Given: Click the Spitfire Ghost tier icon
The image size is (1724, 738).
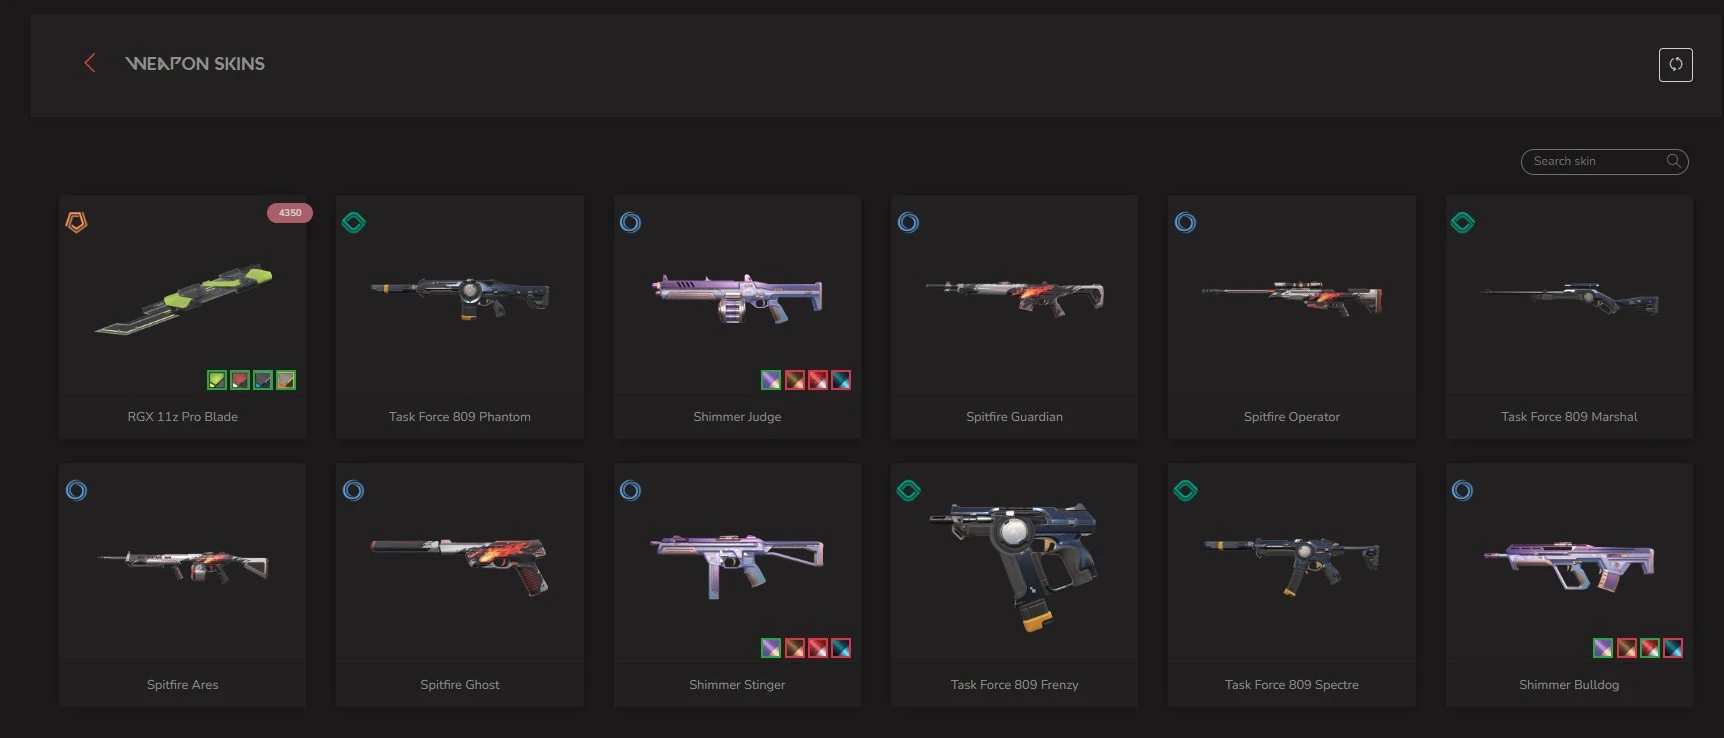Looking at the screenshot, I should [353, 490].
